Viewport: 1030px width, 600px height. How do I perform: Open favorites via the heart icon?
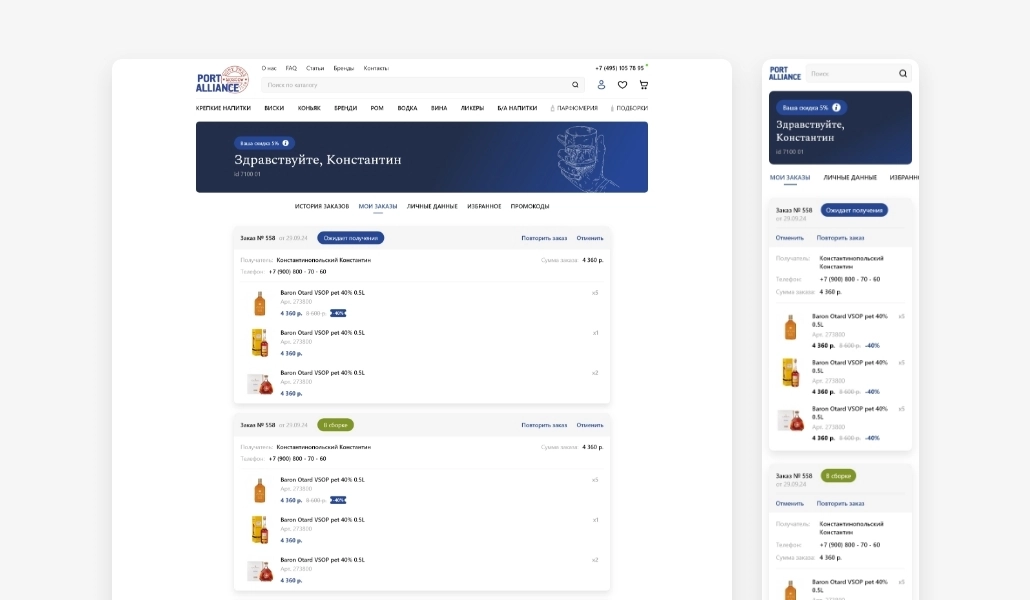pyautogui.click(x=622, y=85)
